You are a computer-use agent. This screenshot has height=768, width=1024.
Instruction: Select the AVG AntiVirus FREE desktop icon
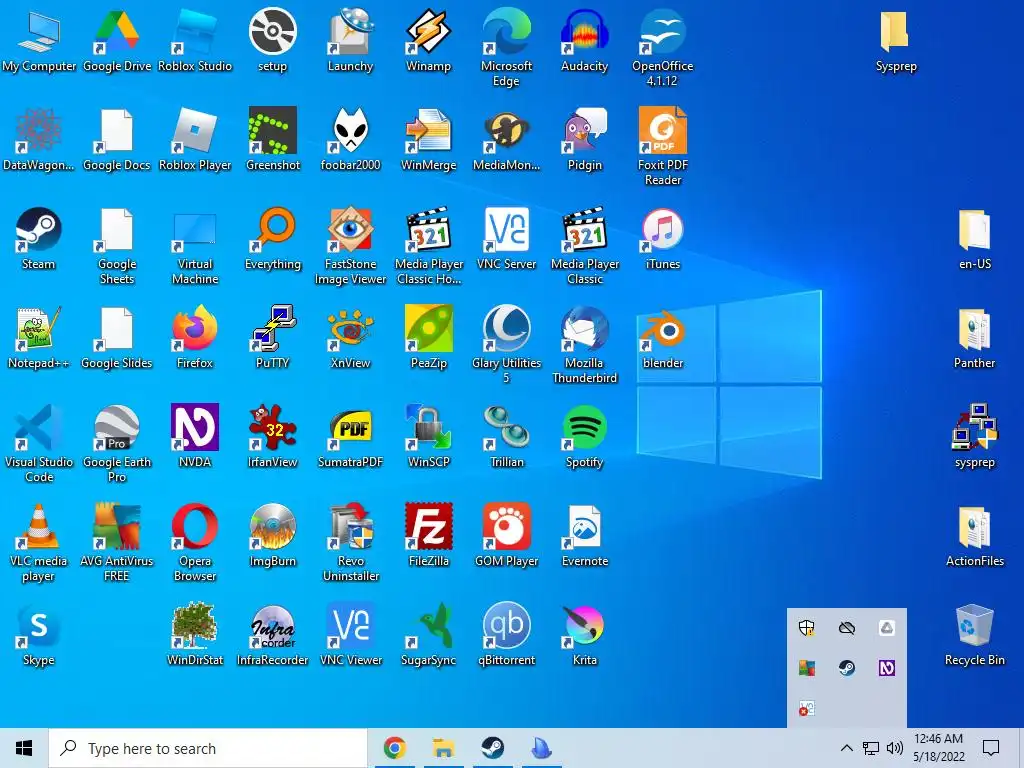coord(117,542)
